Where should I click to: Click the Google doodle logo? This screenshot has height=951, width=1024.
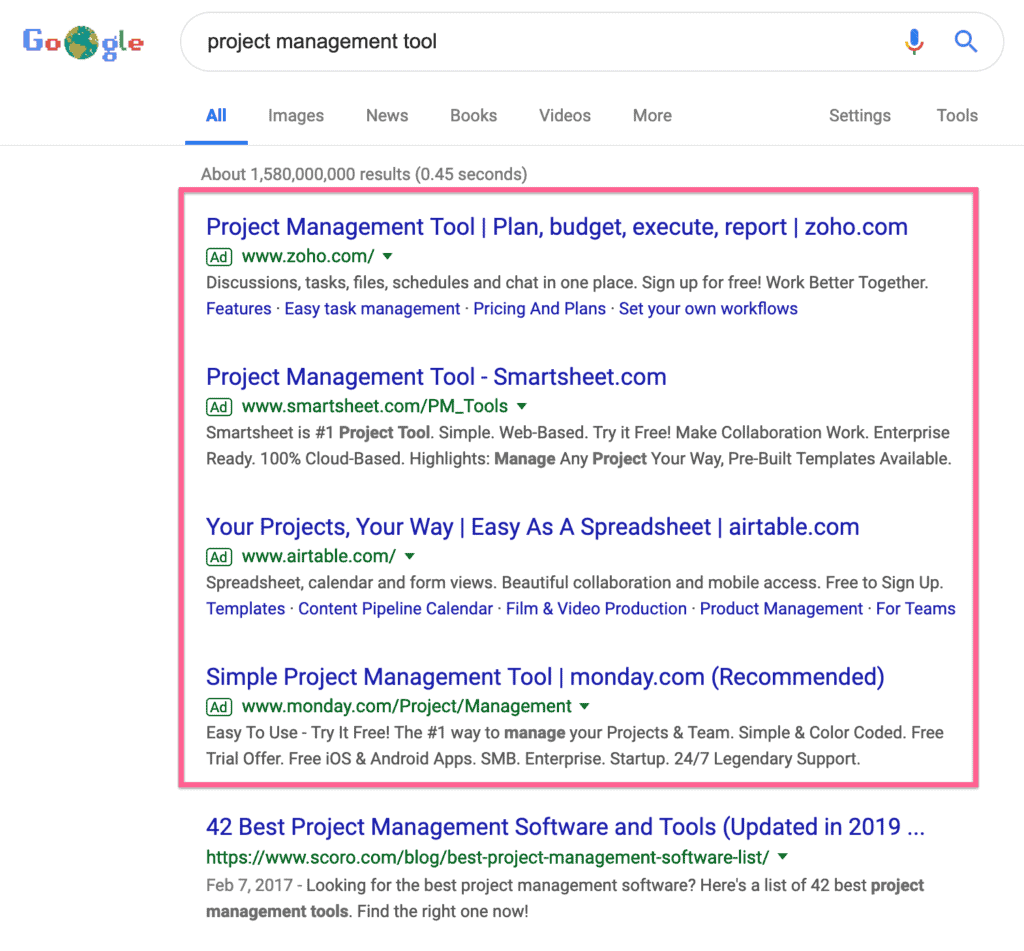[83, 42]
